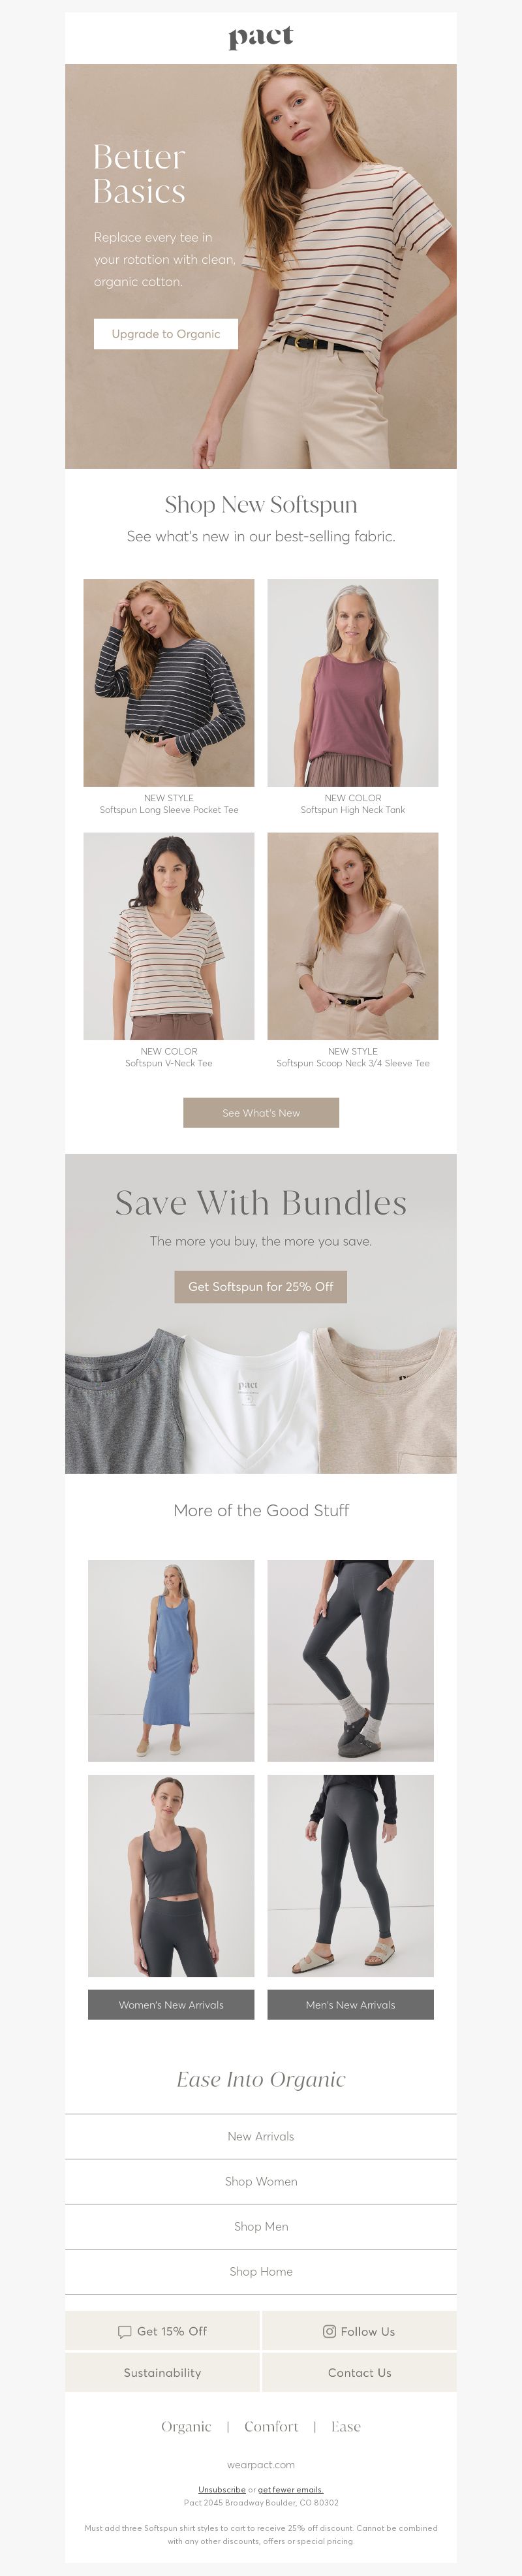Click Get Softspun for 25% Off

(x=261, y=1287)
